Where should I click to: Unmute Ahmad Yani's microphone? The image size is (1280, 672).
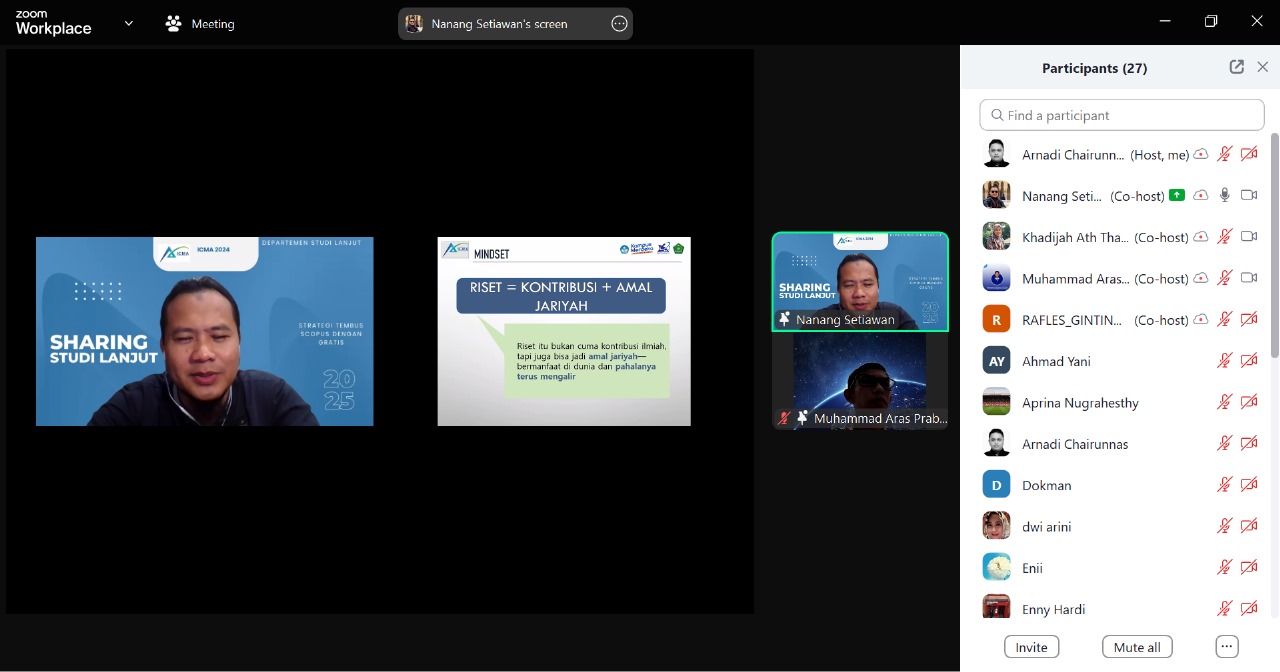click(1224, 361)
